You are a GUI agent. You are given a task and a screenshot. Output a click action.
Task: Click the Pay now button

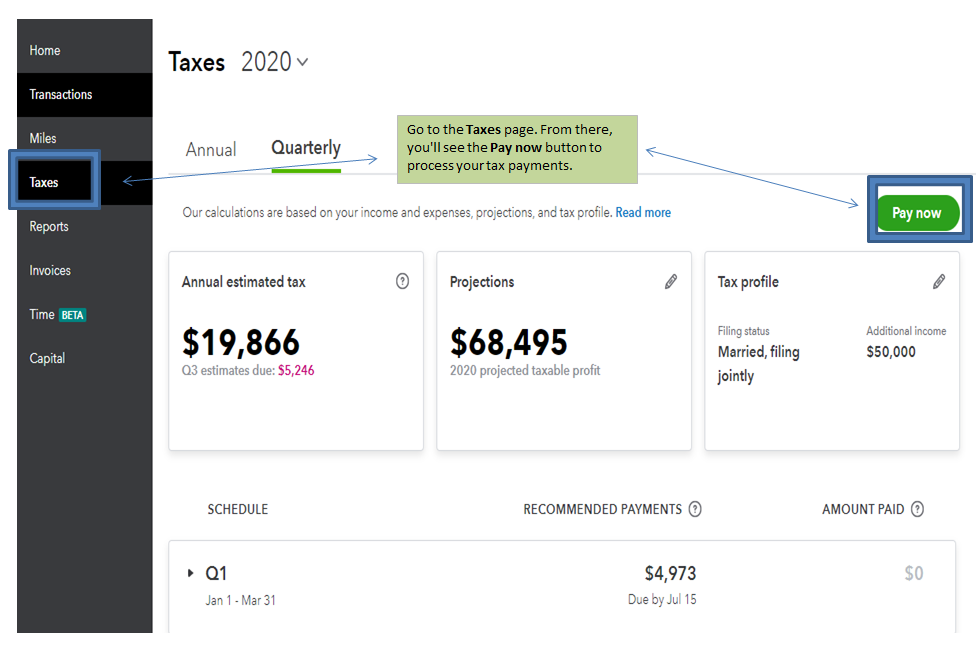click(917, 212)
